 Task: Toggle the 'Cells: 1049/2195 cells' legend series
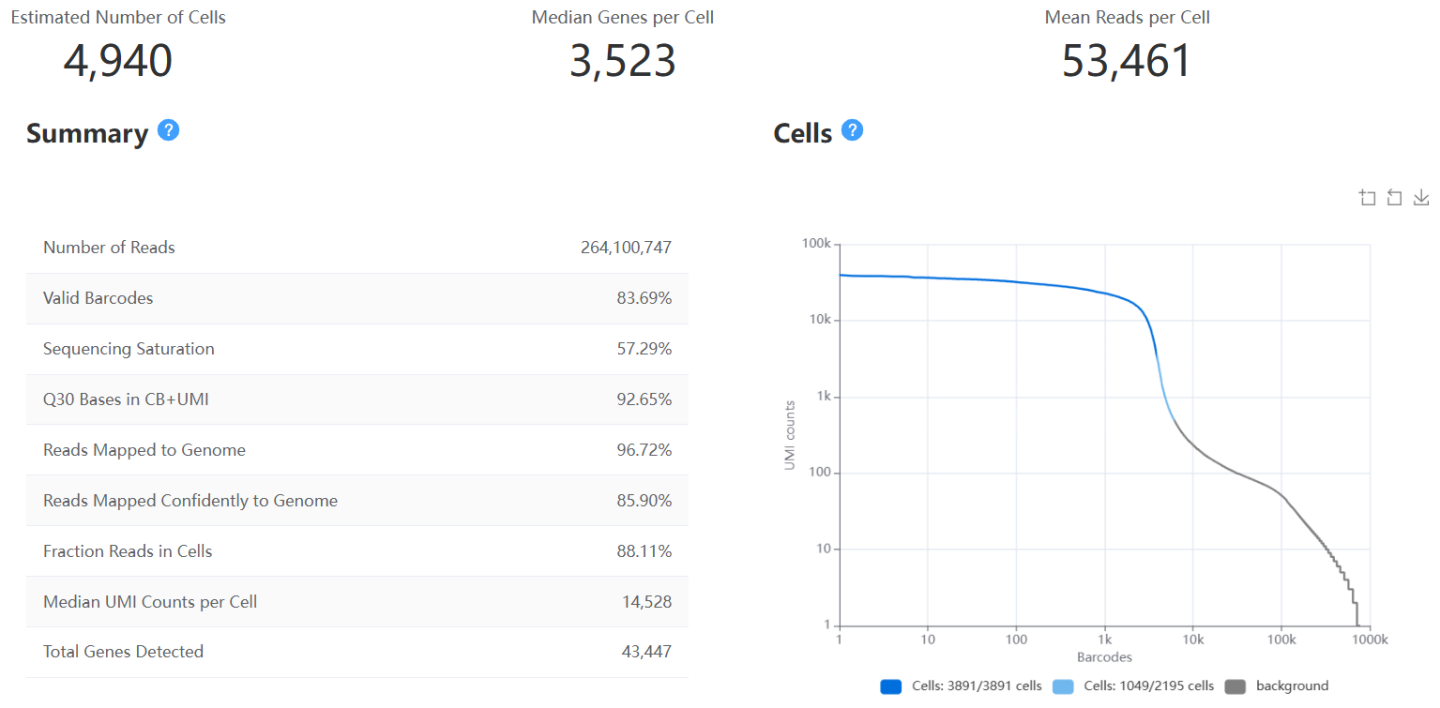pos(1134,686)
